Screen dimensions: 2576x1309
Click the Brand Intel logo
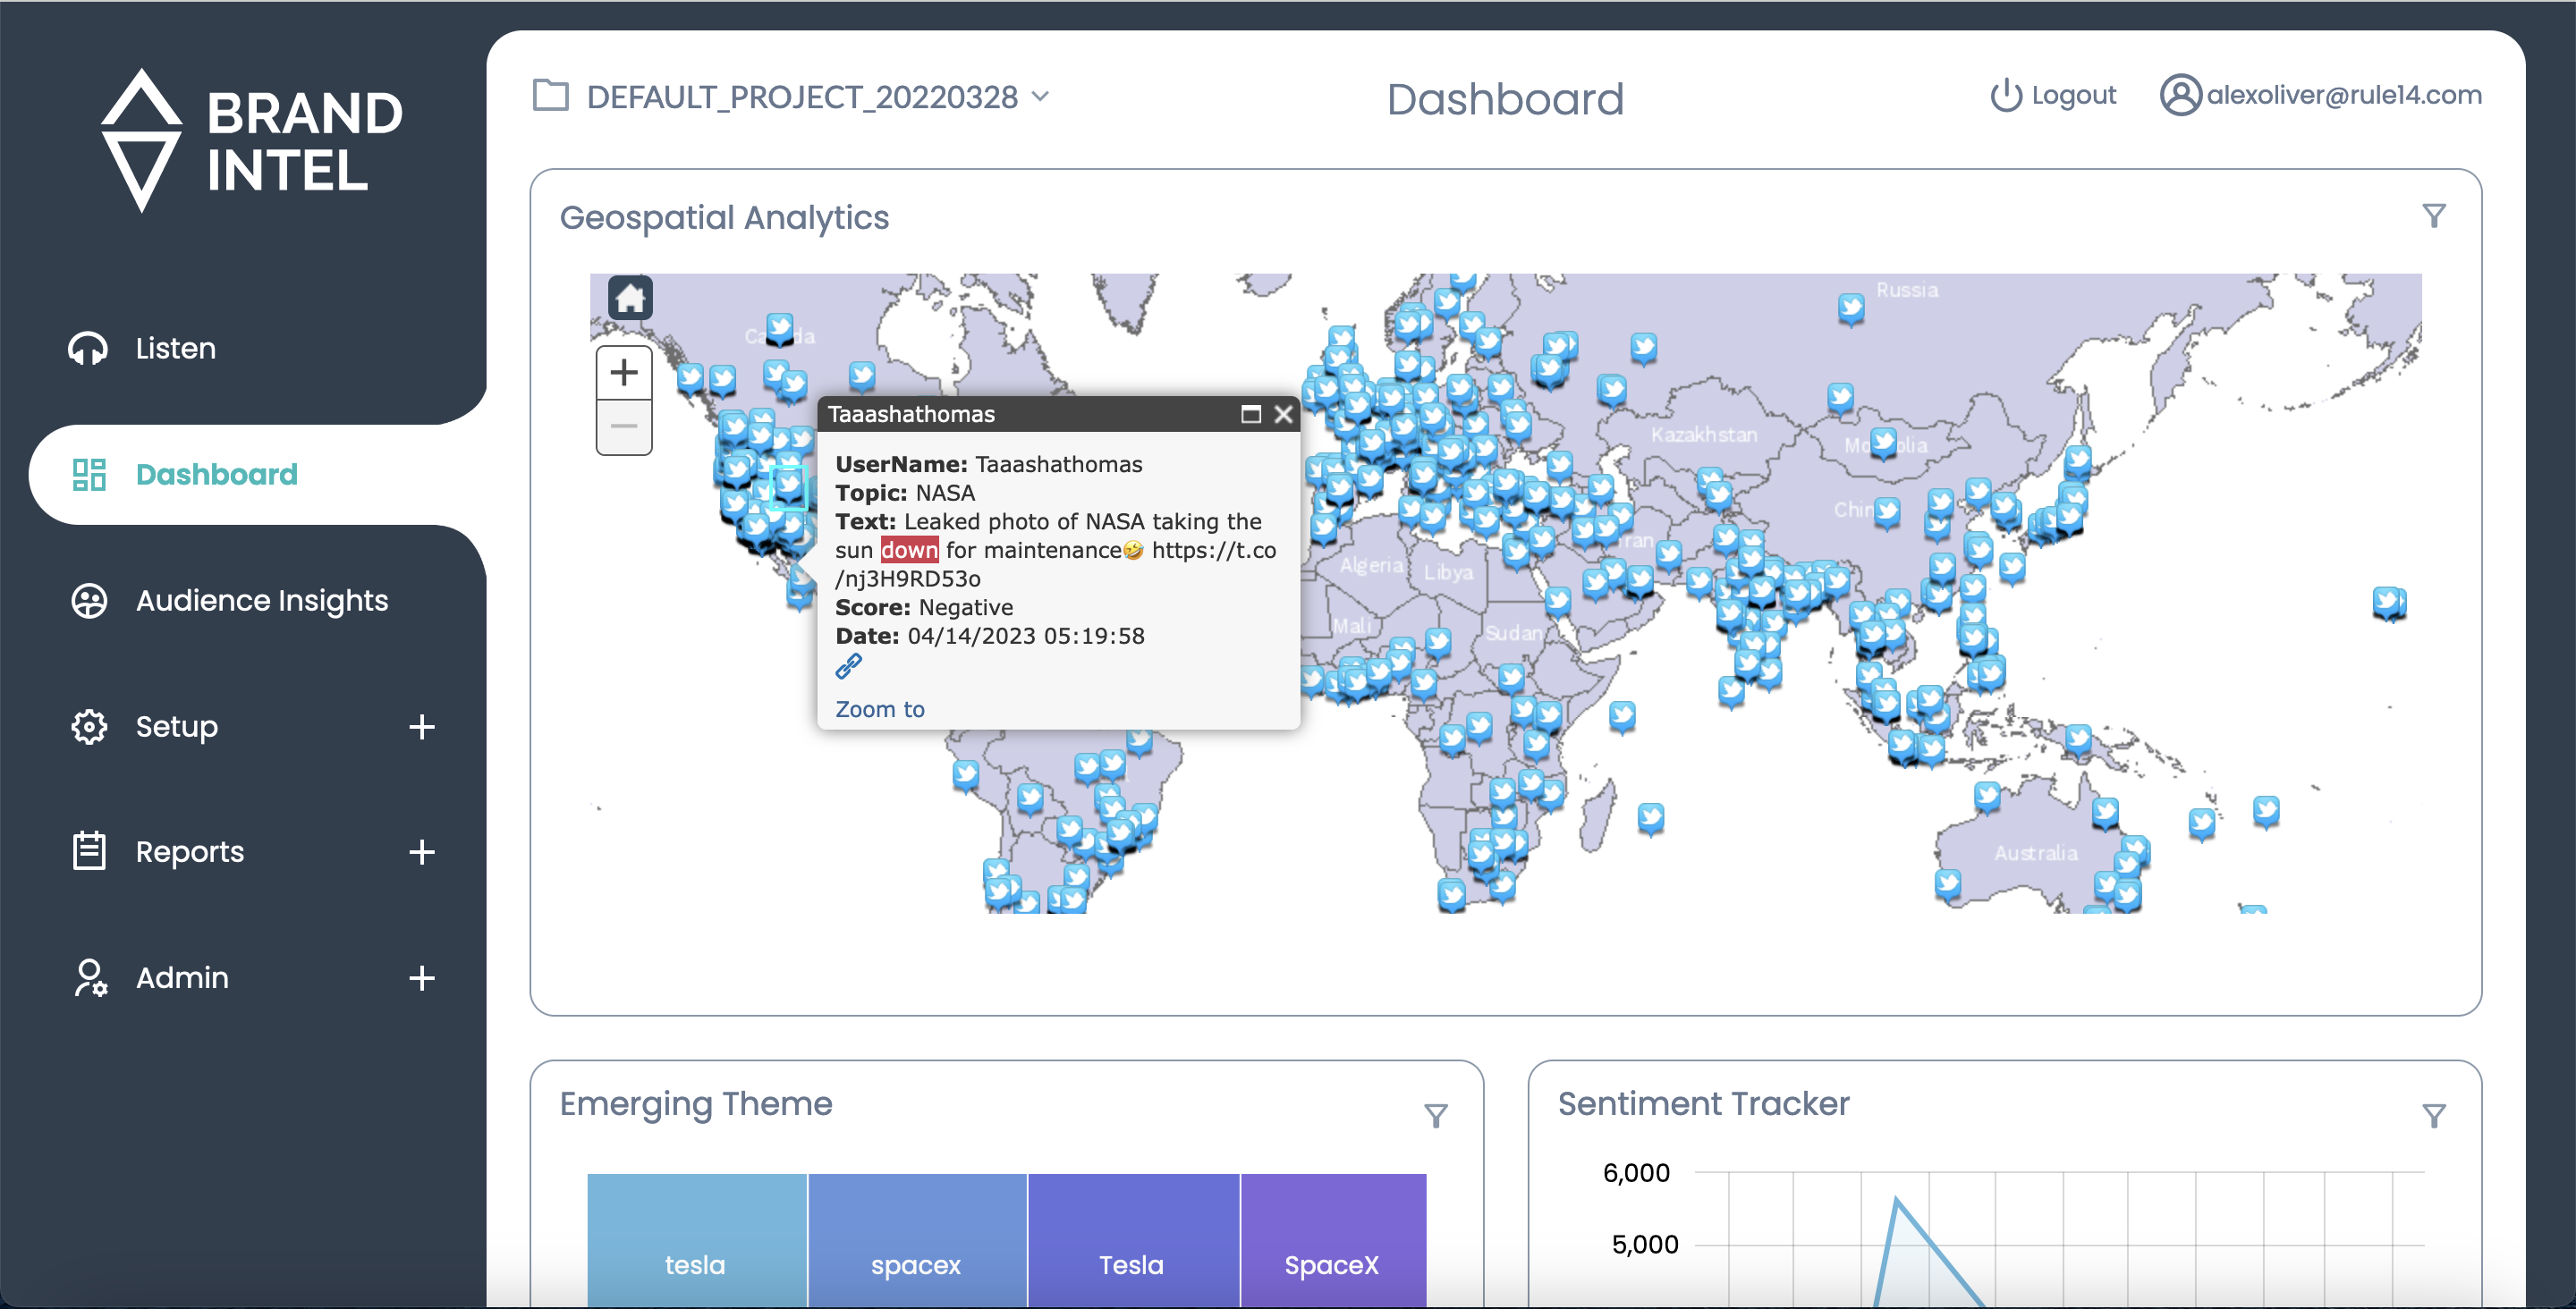pos(252,140)
